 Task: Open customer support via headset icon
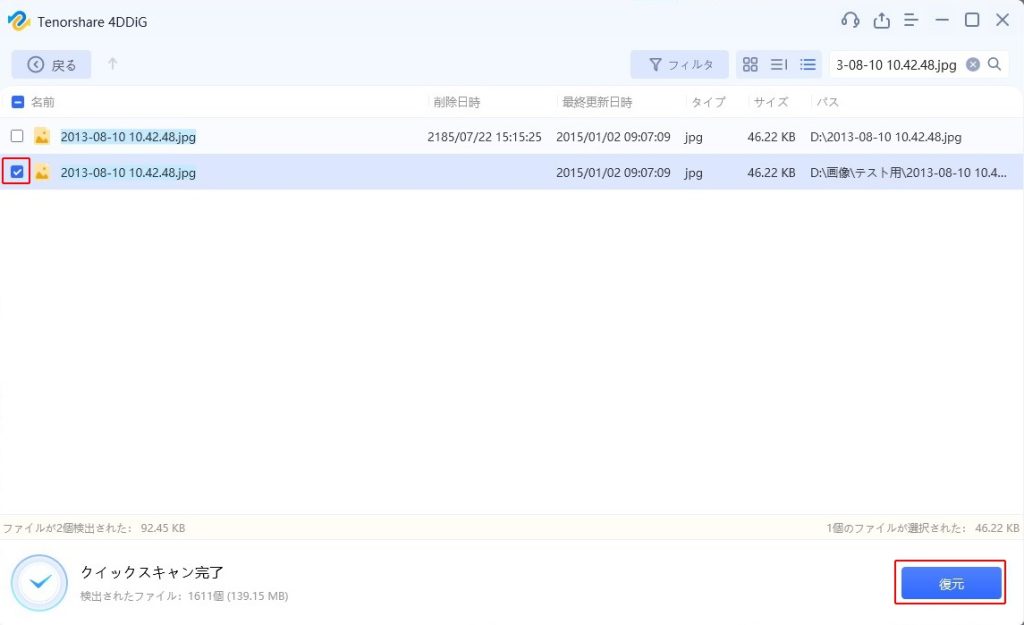(850, 20)
